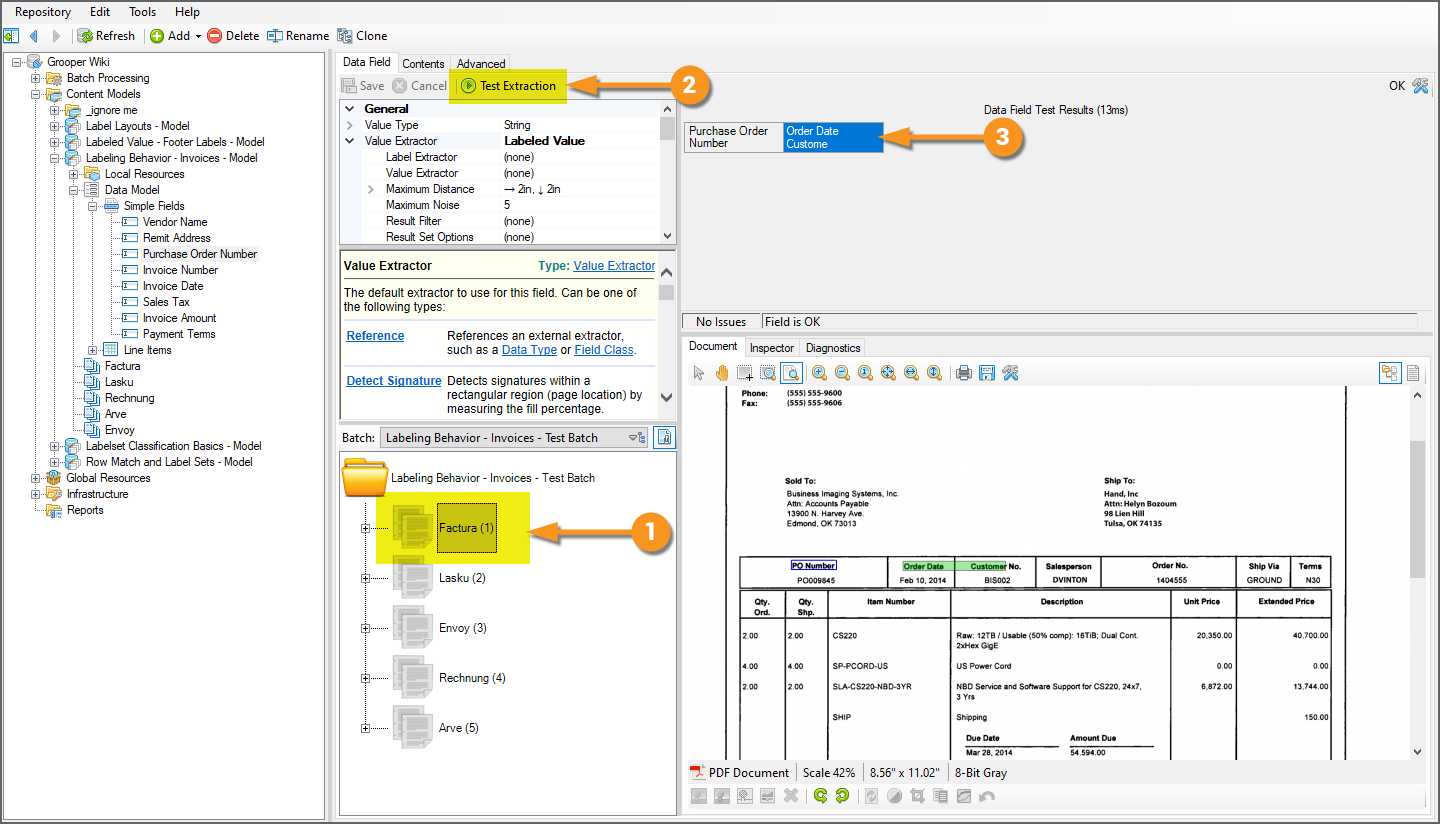Screen dimensions: 1440x824
Task: Click the save image floppy disk icon
Action: [x=987, y=373]
